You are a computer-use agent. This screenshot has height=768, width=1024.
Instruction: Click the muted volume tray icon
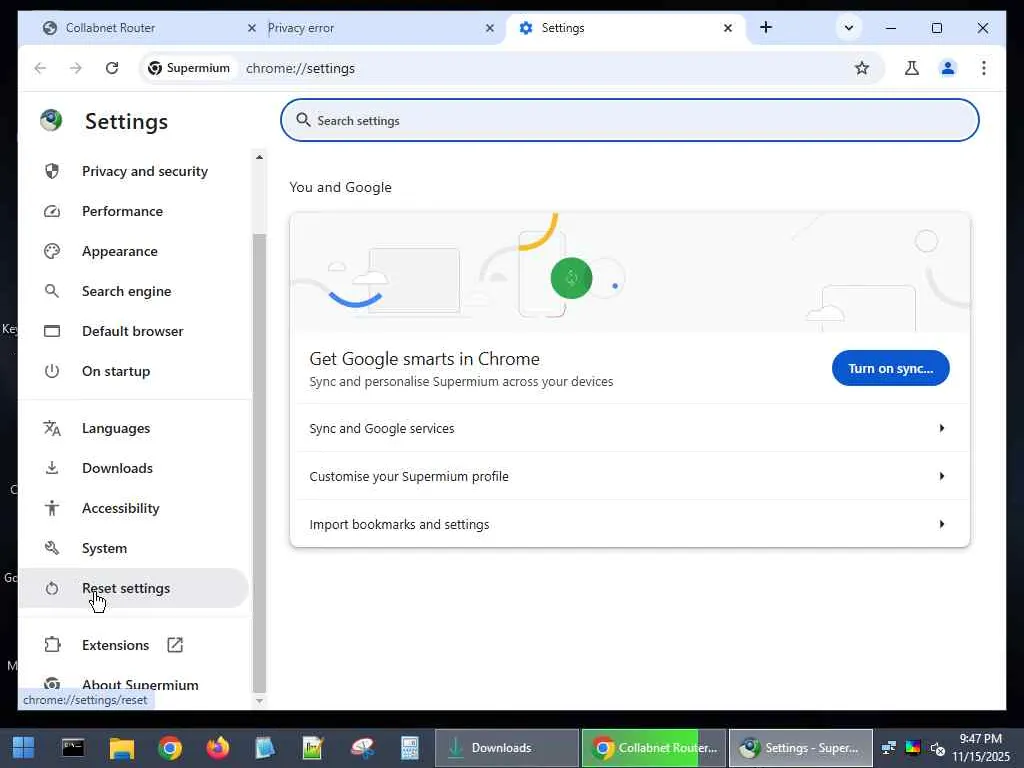point(938,748)
